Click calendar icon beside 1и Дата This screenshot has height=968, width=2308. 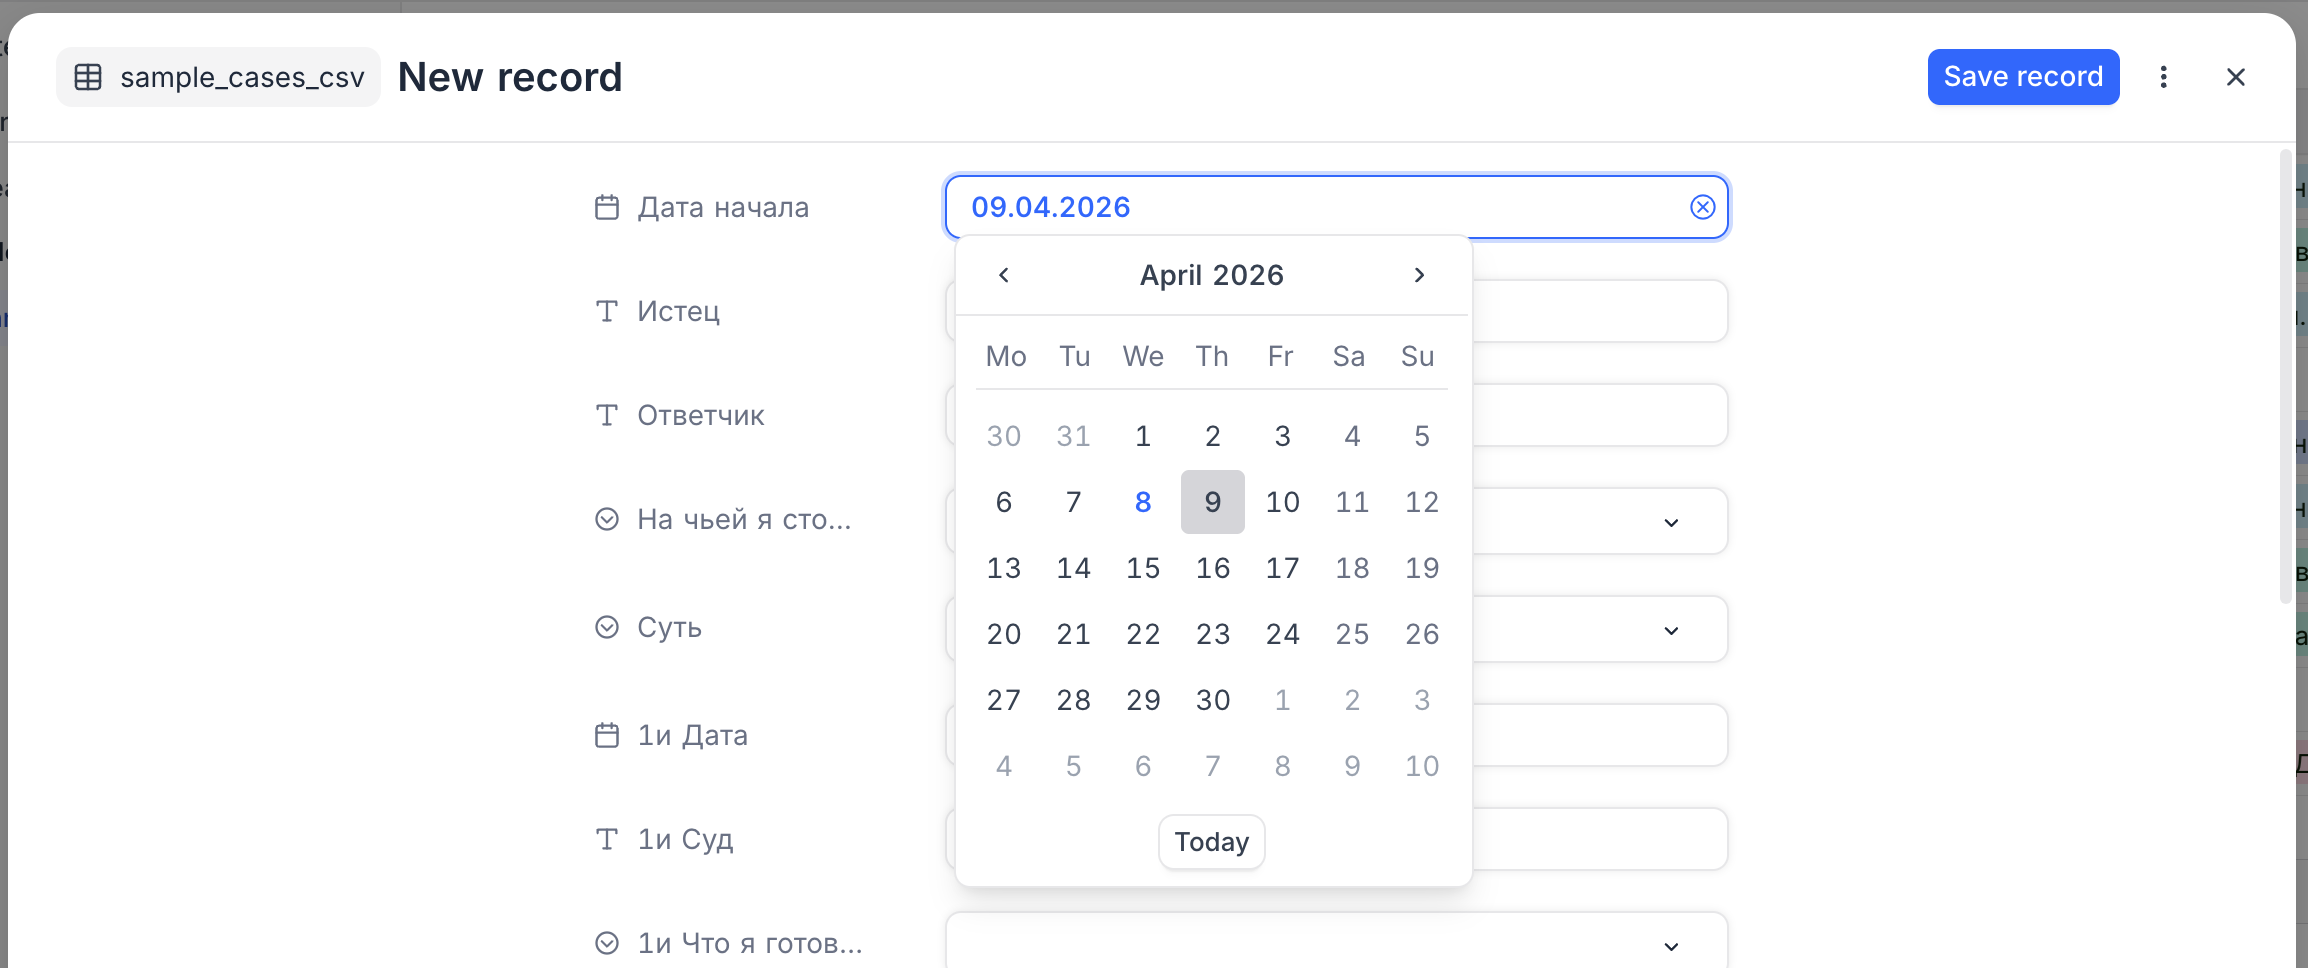(x=607, y=735)
